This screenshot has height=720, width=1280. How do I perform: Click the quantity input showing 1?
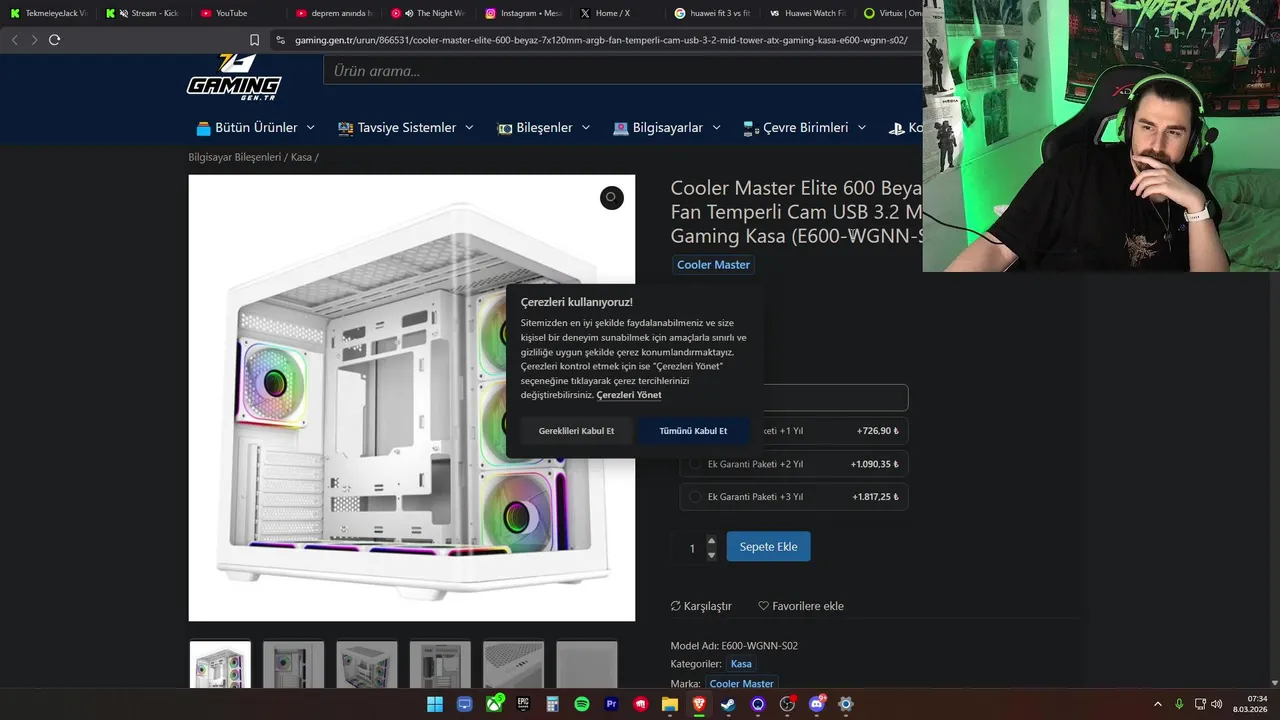tap(691, 548)
